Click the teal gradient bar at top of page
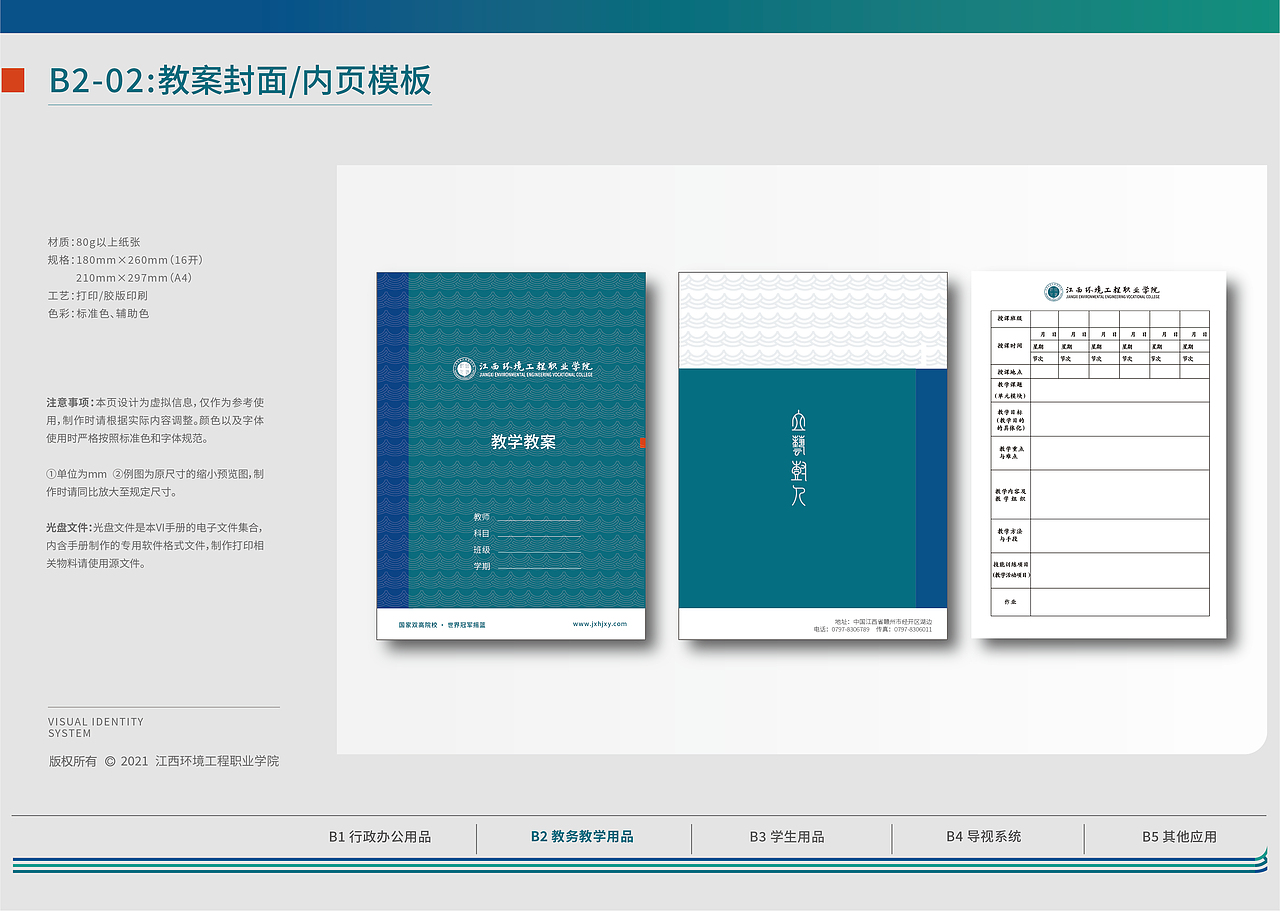 click(640, 17)
